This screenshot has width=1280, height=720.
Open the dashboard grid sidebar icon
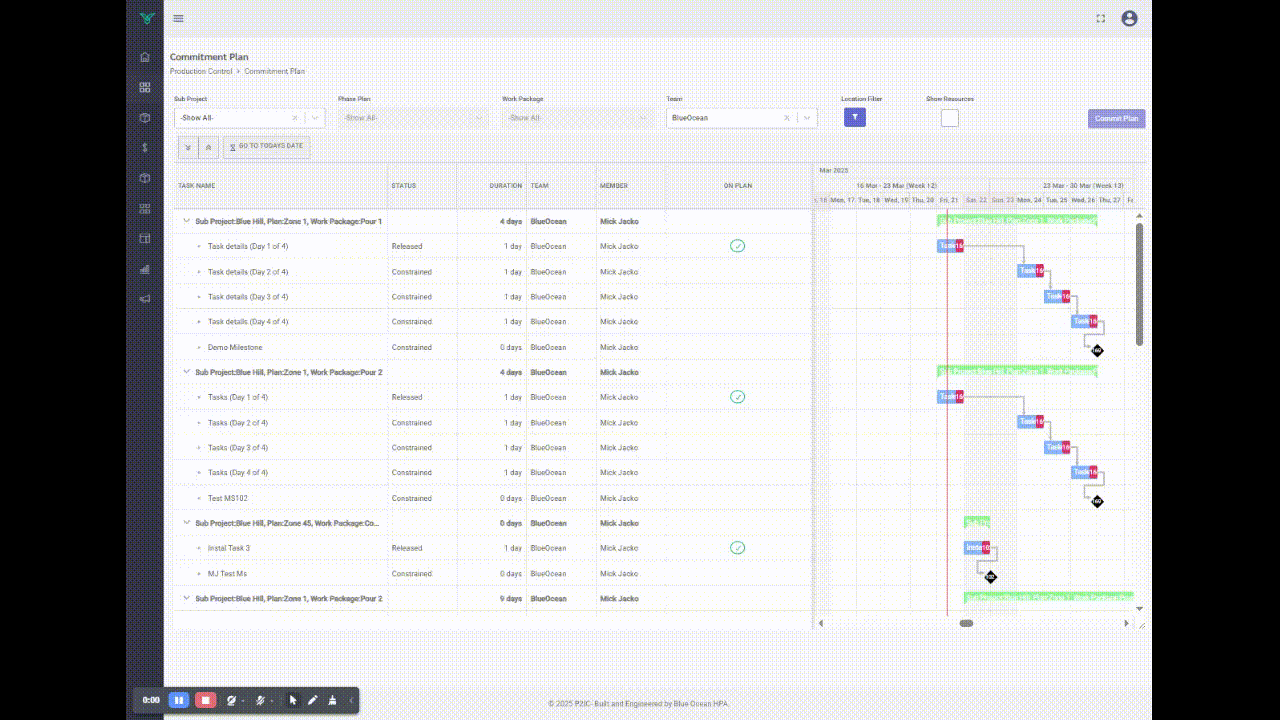click(x=145, y=87)
